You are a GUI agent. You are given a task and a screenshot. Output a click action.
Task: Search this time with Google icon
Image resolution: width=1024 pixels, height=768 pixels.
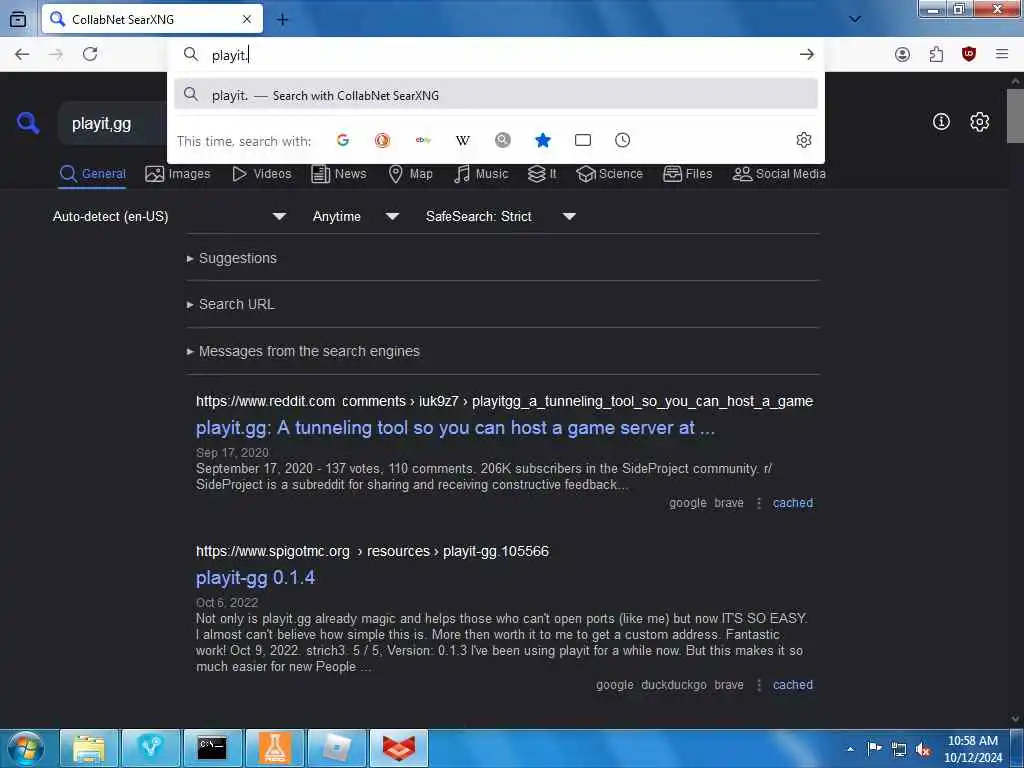(x=343, y=140)
